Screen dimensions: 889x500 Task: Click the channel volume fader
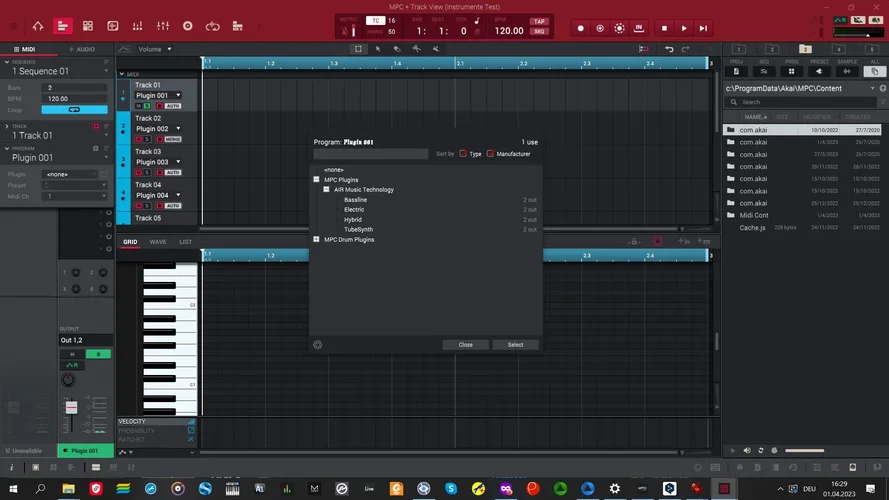coord(71,408)
